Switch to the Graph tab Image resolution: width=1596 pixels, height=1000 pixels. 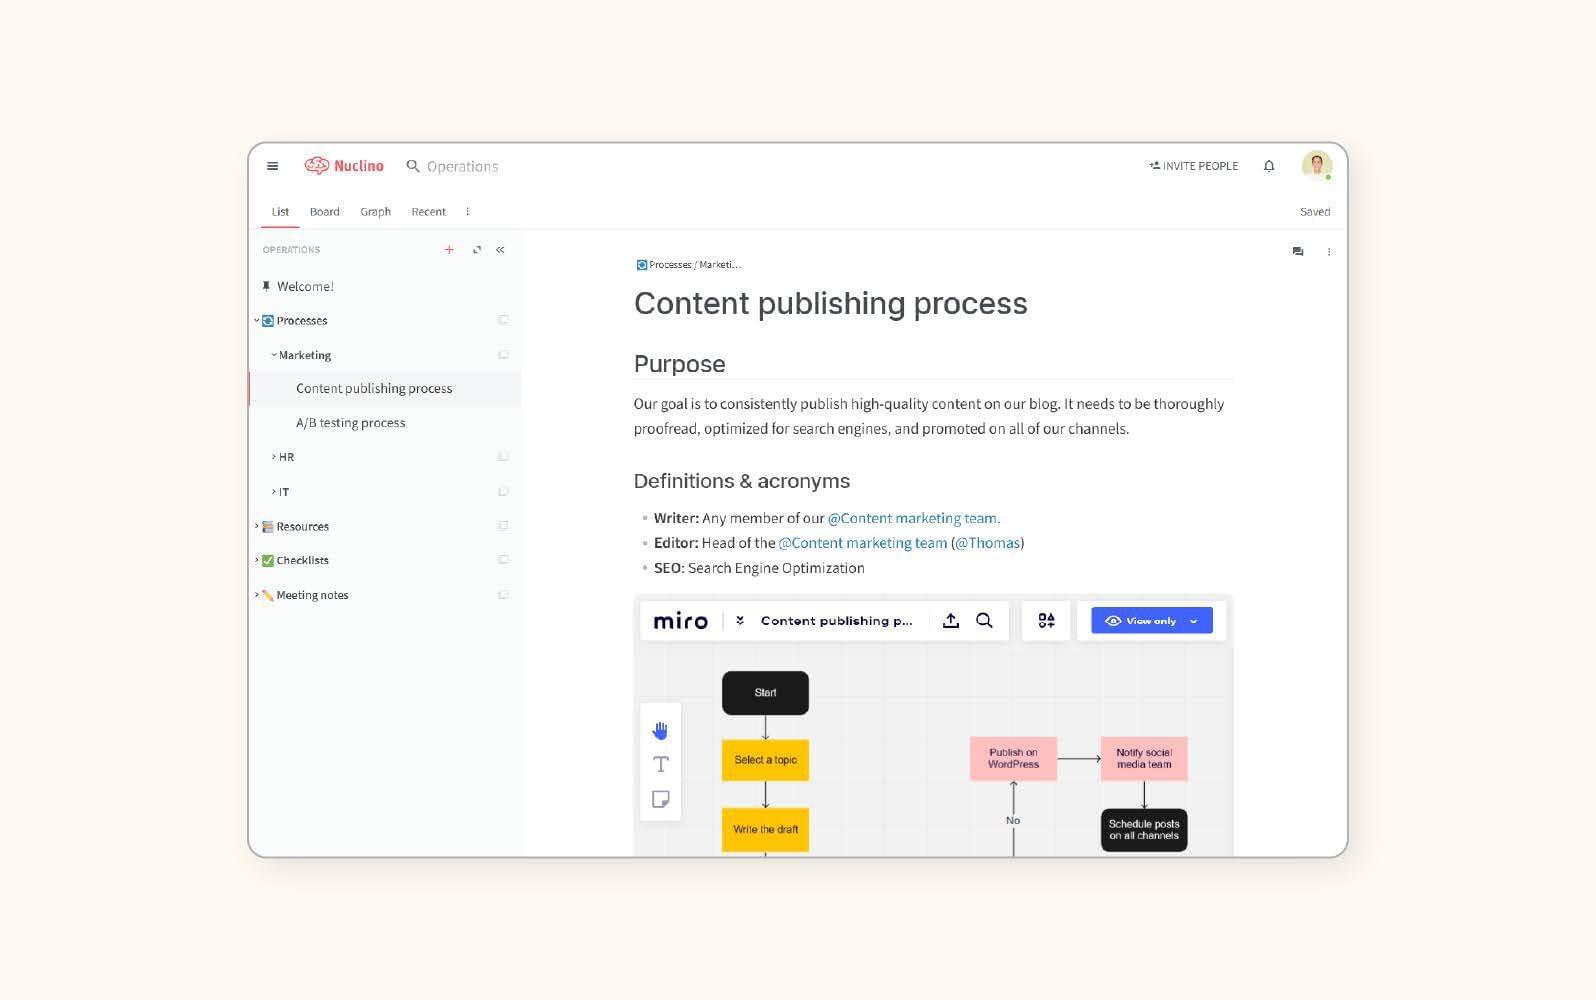pyautogui.click(x=375, y=212)
